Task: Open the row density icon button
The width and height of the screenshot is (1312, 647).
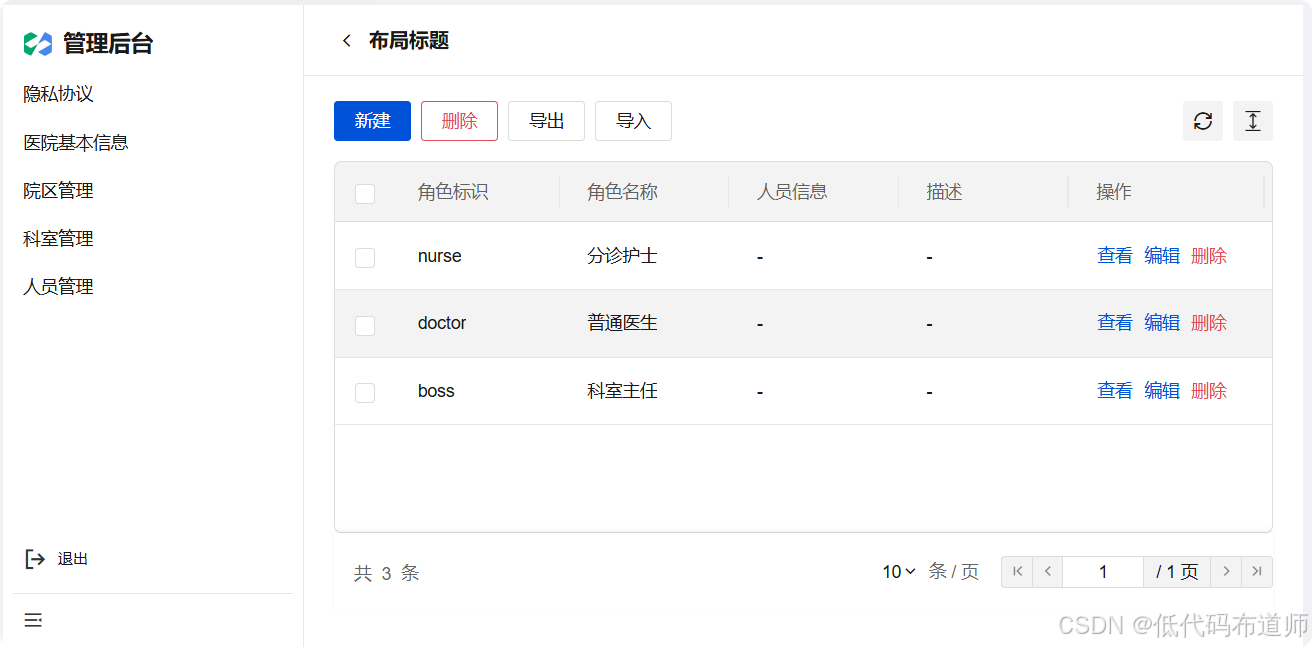Action: (x=1253, y=121)
